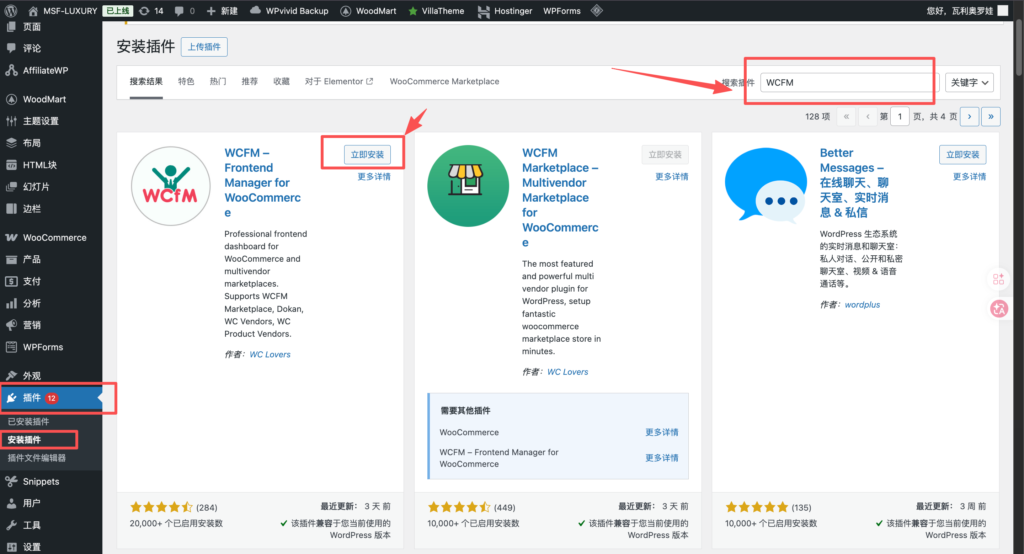The image size is (1024, 554).
Task: Click Better Messages chat bubble thumbnail
Action: click(766, 185)
